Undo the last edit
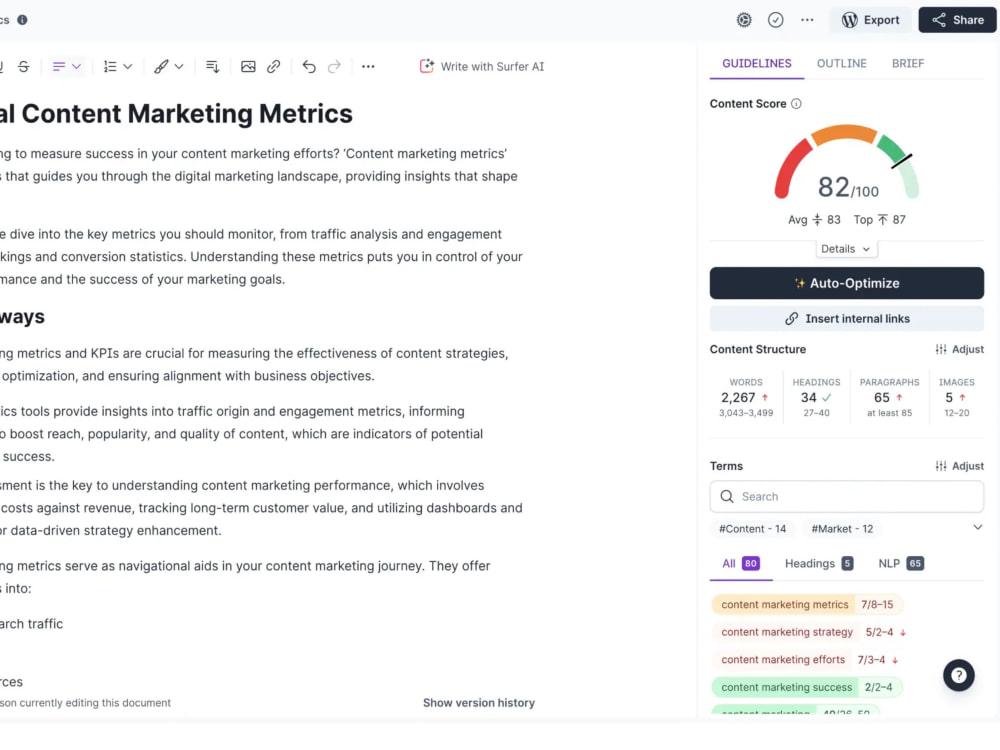Screen dimensions: 1000x750 click(309, 66)
